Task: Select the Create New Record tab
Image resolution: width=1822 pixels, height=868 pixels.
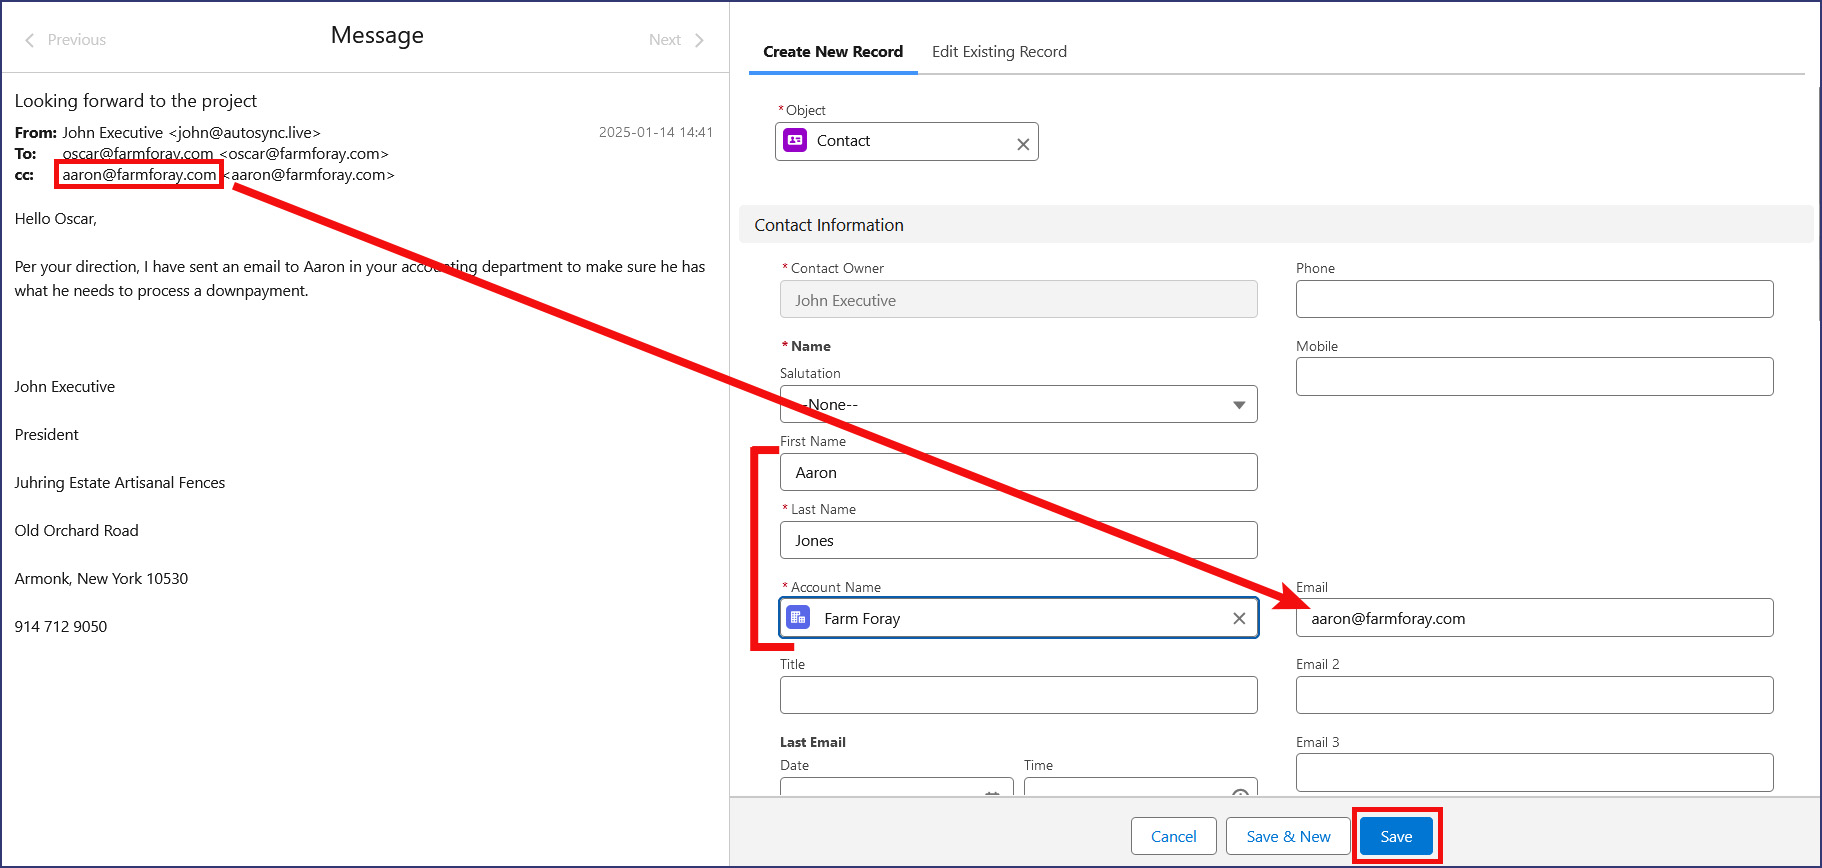Action: coord(832,52)
